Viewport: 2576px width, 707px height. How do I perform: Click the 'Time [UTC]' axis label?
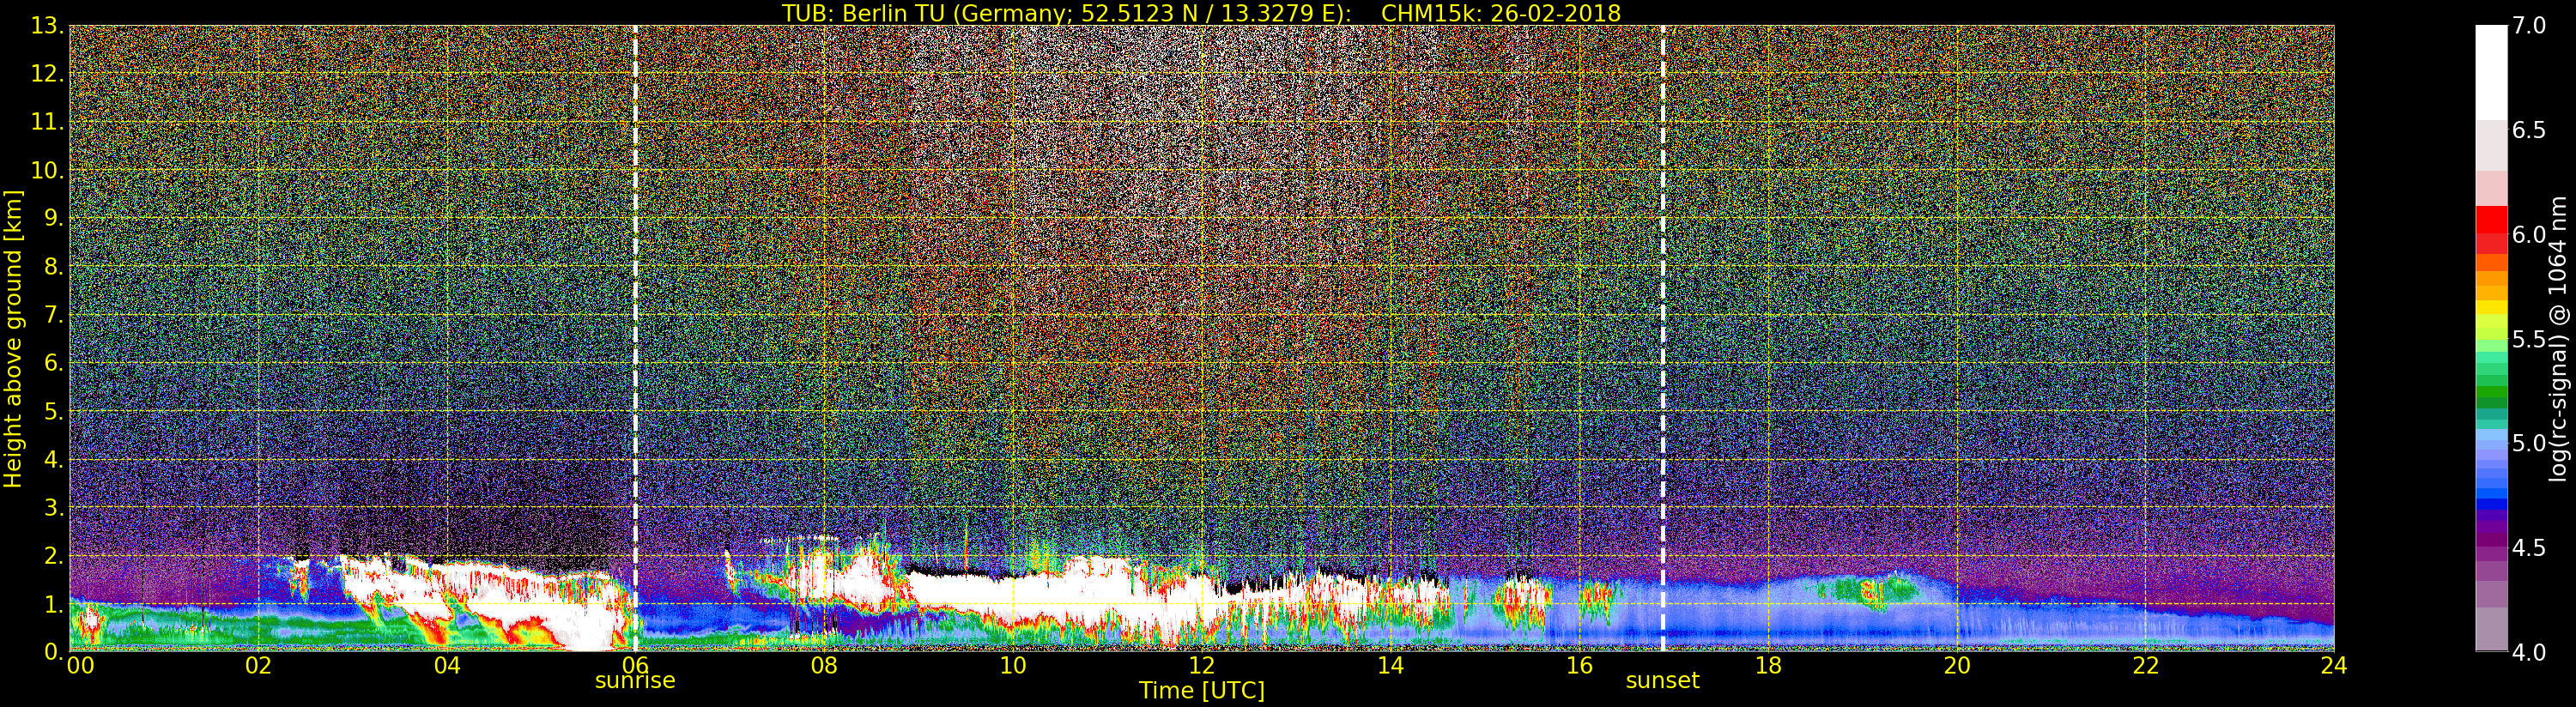coord(1202,691)
